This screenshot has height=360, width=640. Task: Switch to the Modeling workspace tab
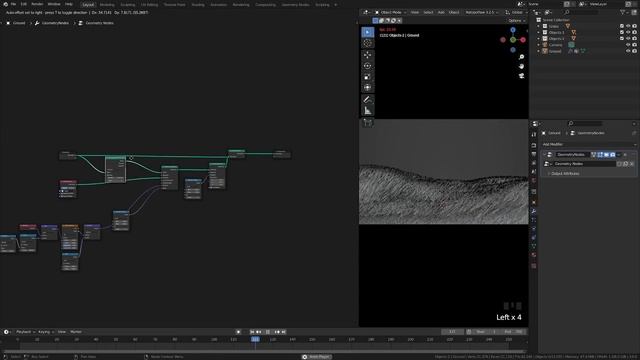(107, 4)
